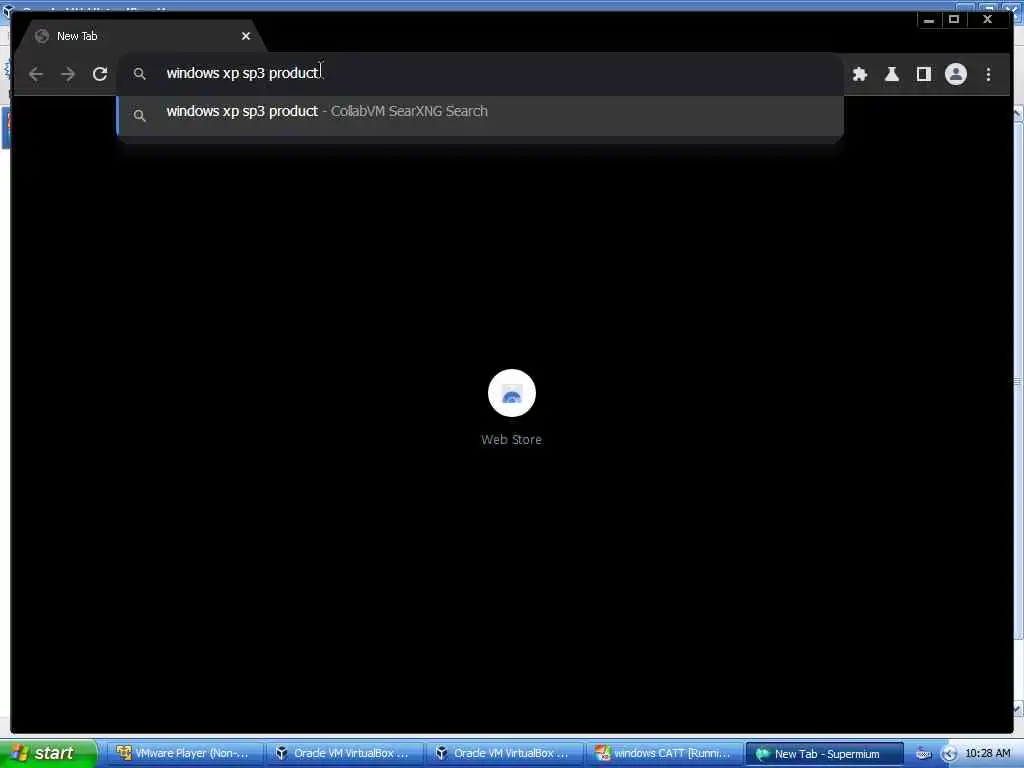Open the profile avatar icon

(x=956, y=74)
